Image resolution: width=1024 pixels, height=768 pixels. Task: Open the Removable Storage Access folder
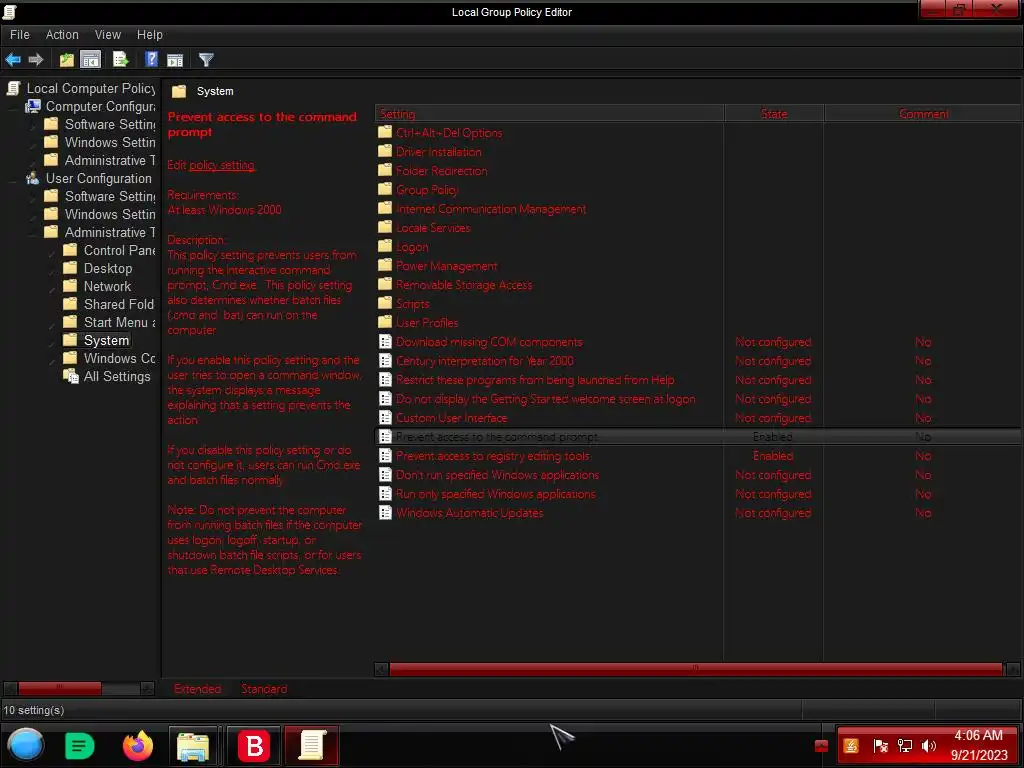pyautogui.click(x=464, y=285)
